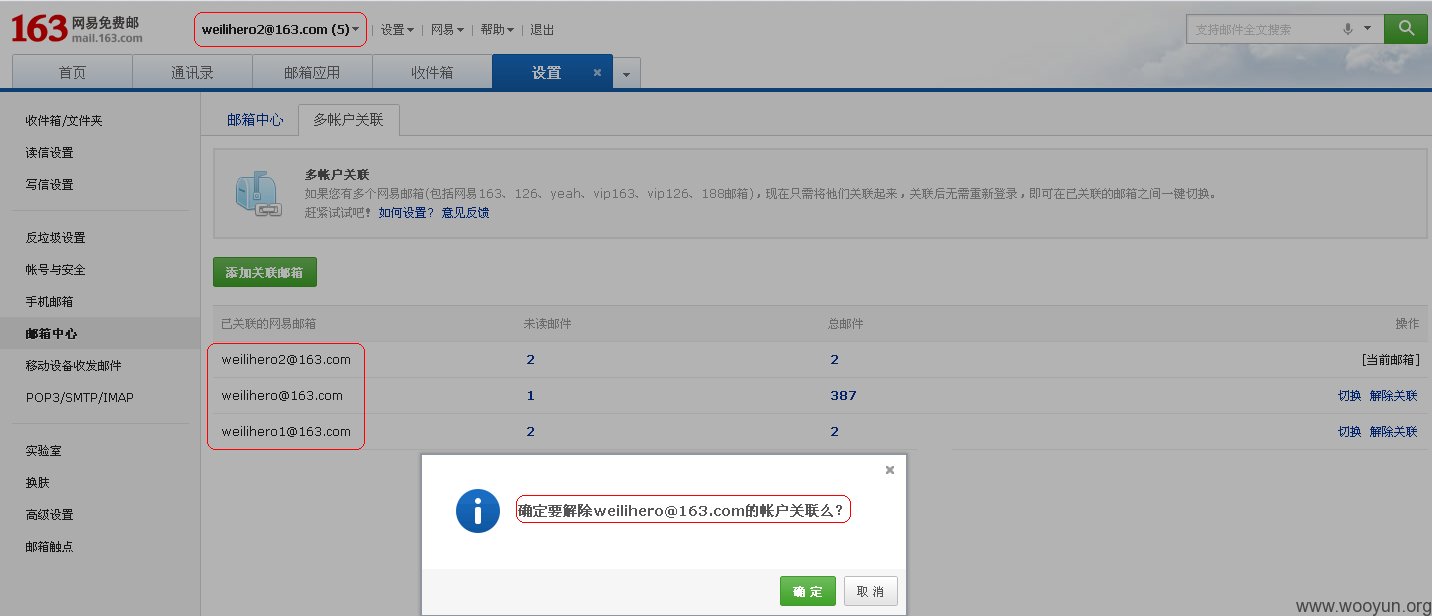Select the 设置 main tab
The width and height of the screenshot is (1432, 616).
[x=546, y=73]
